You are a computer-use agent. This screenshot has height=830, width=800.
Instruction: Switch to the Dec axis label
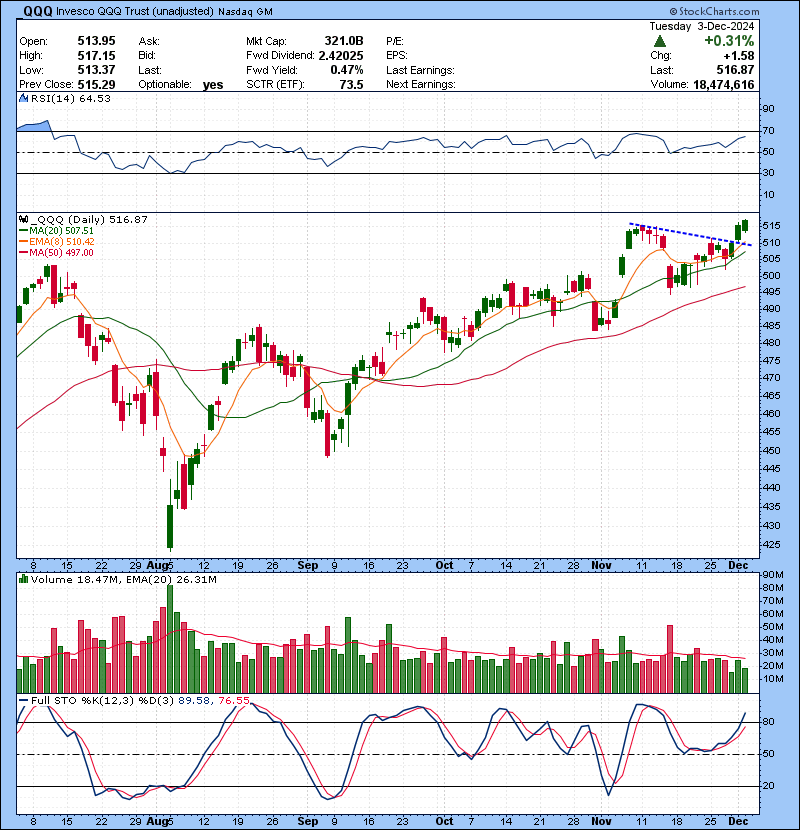pos(741,565)
